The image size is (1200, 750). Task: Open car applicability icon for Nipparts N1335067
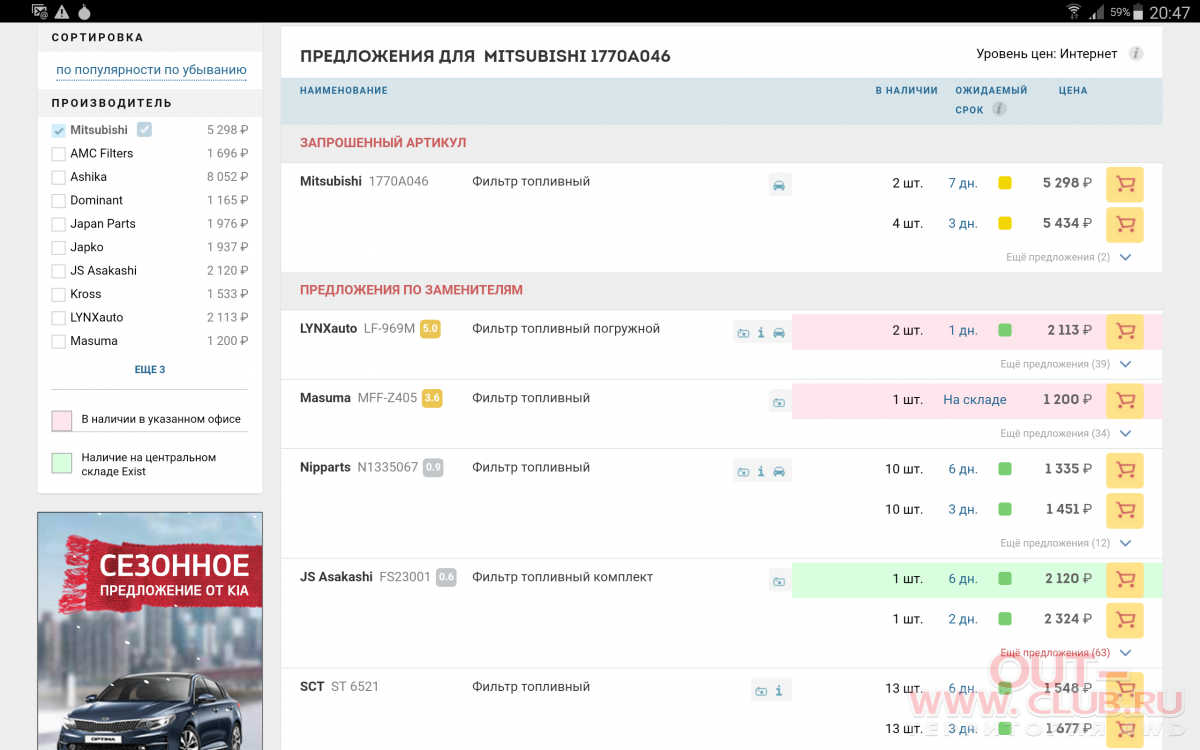779,471
